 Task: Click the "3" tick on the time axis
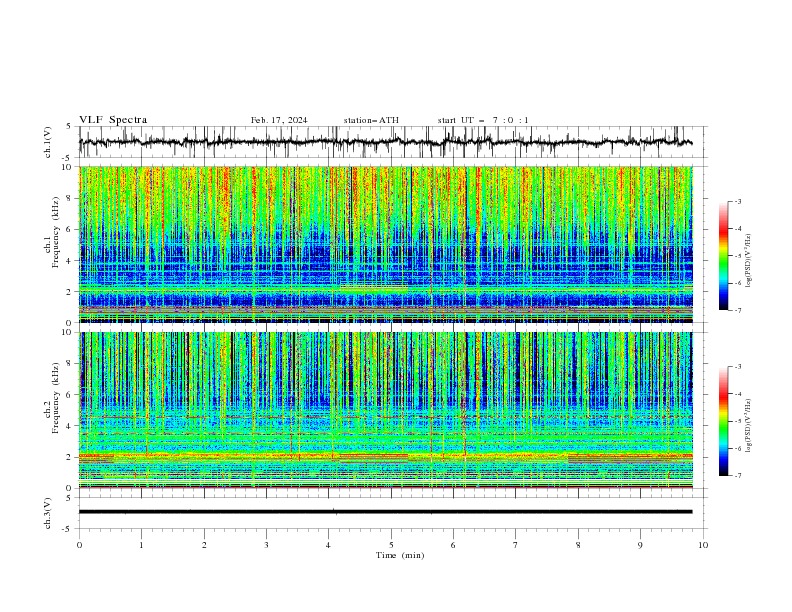click(266, 545)
